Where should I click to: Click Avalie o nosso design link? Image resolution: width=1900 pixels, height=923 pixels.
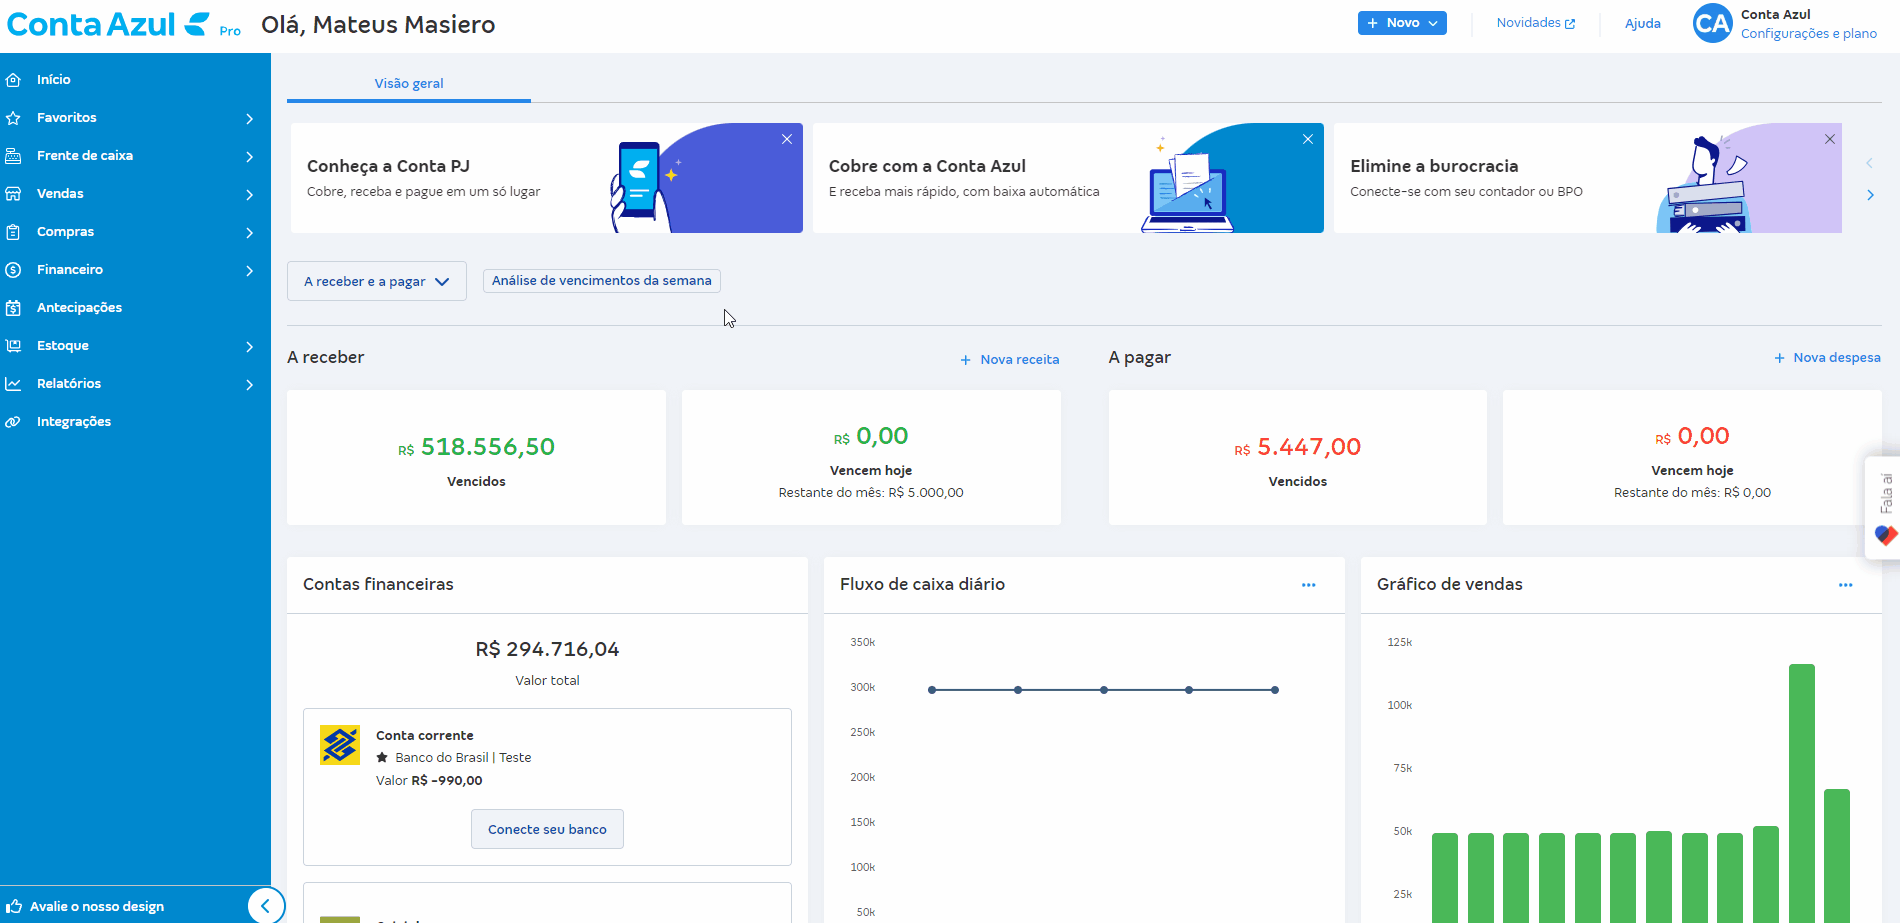97,907
